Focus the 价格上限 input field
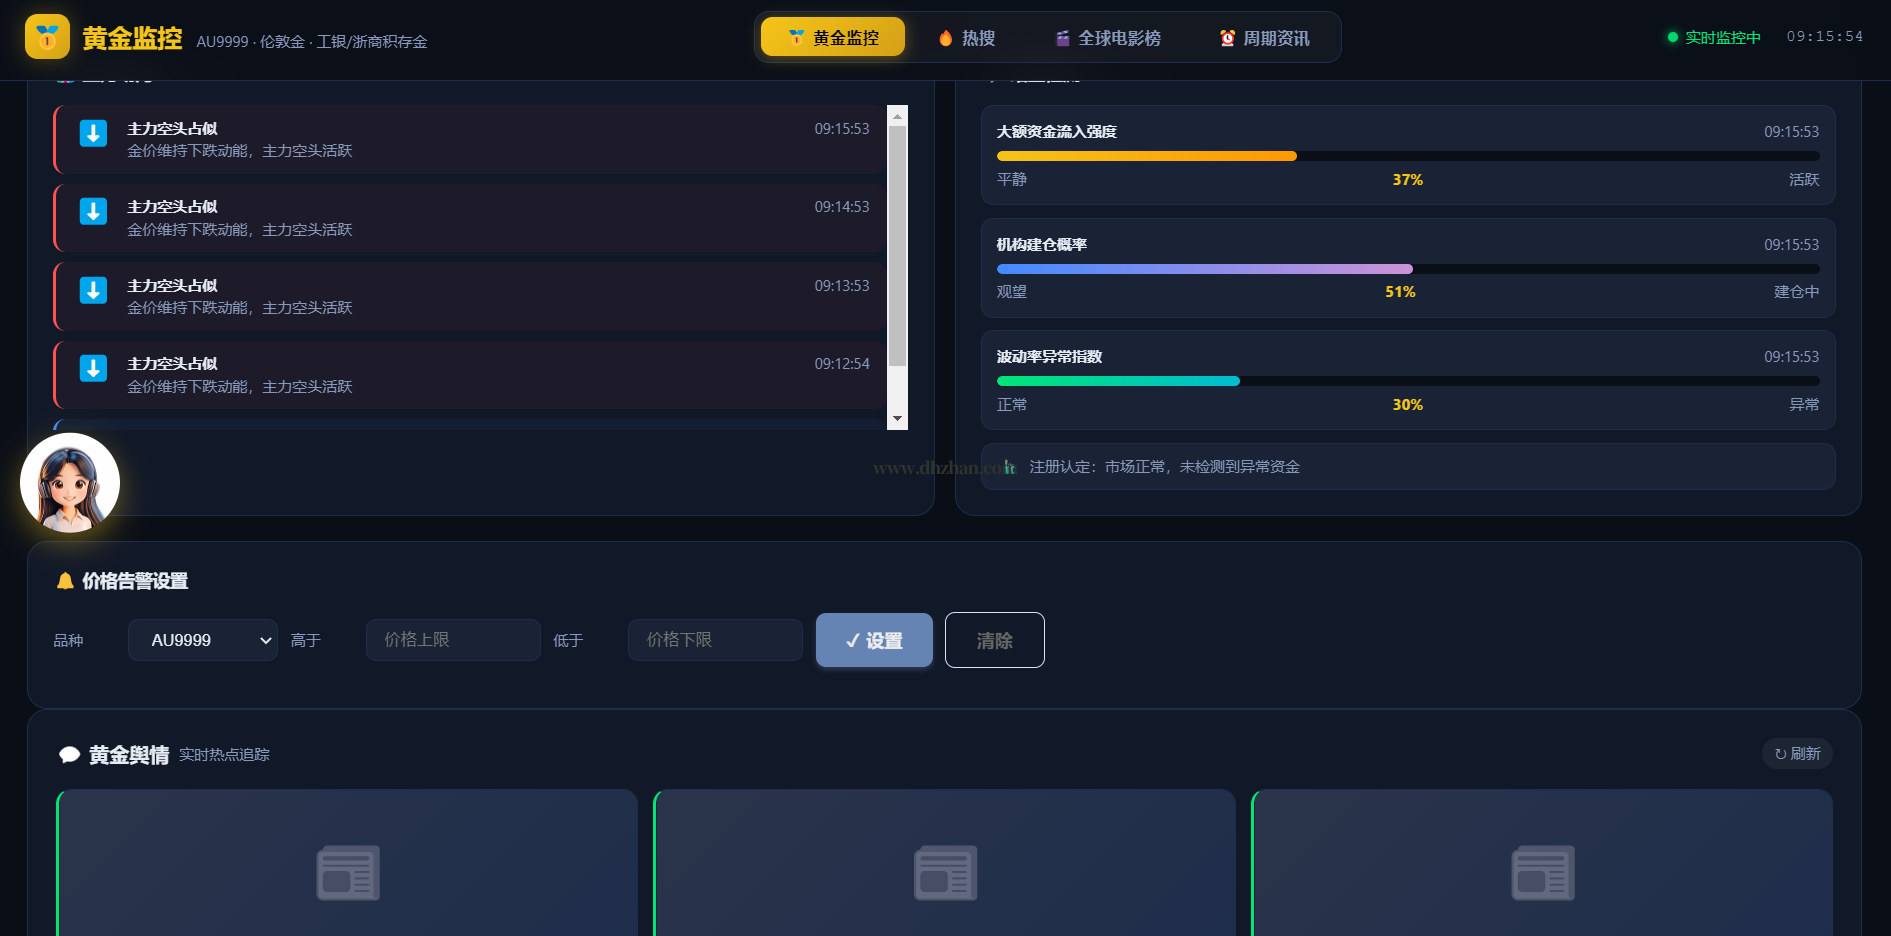This screenshot has width=1891, height=936. pos(453,640)
